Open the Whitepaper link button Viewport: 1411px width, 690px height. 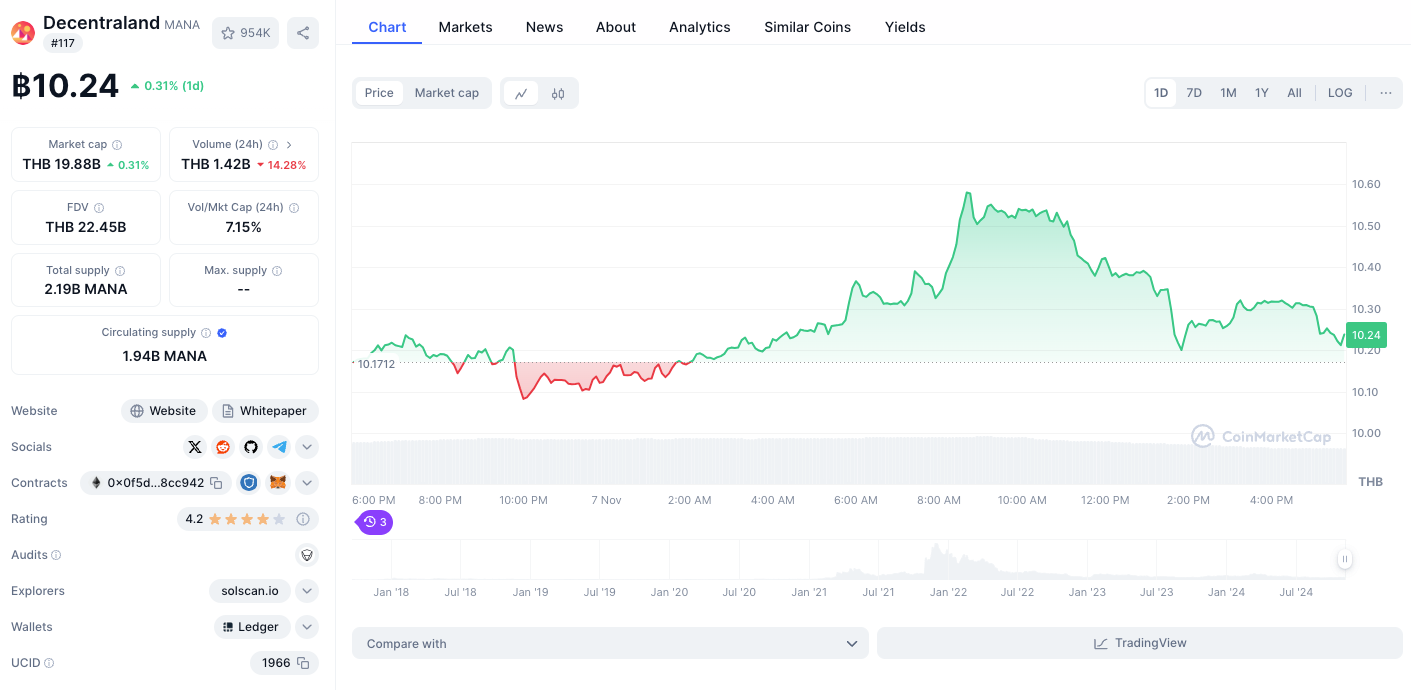tap(265, 411)
